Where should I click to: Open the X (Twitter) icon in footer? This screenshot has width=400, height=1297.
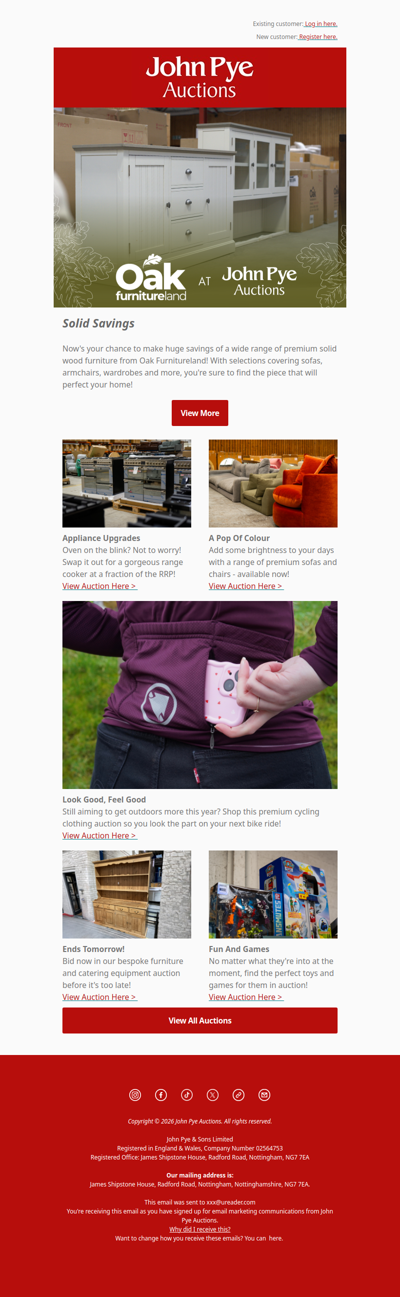point(213,1095)
